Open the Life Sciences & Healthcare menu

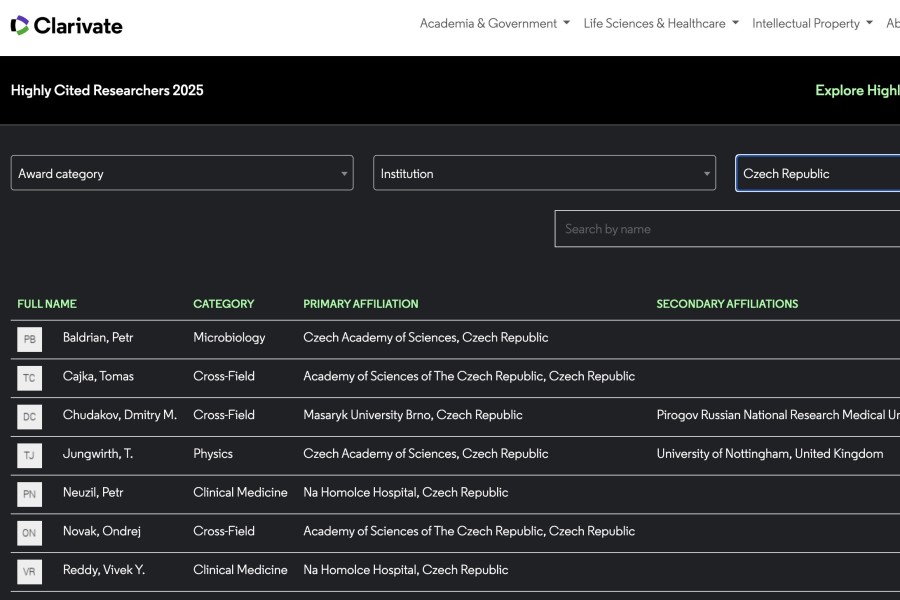point(661,23)
